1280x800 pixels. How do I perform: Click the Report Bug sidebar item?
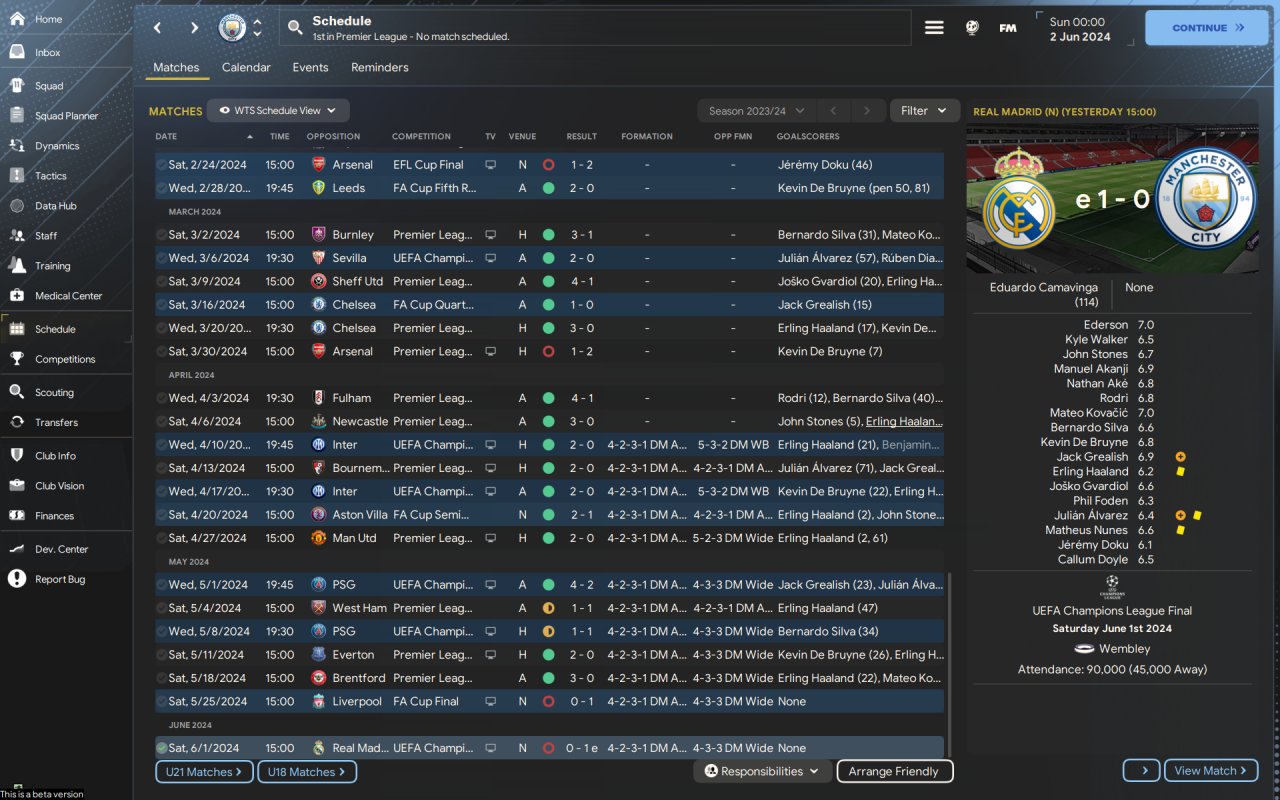(x=66, y=579)
